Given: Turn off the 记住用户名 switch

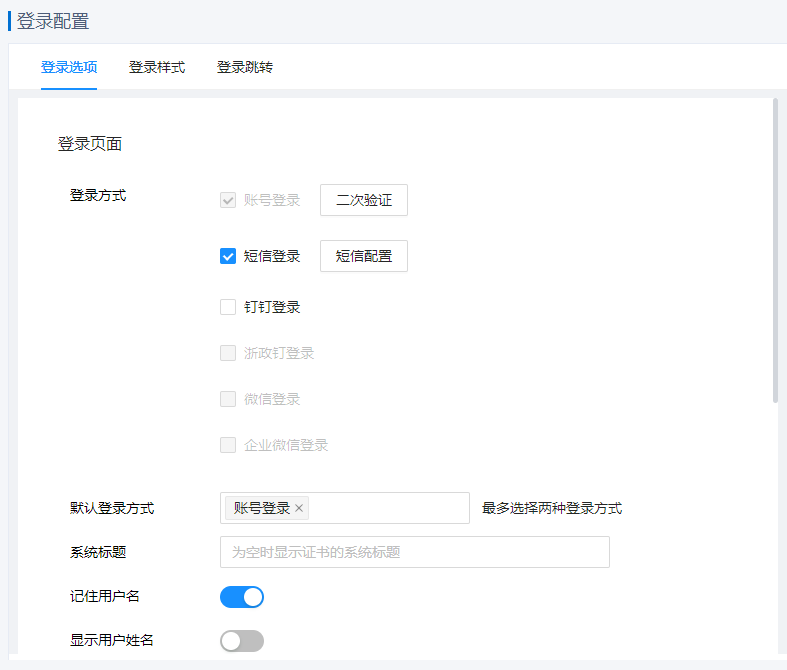Looking at the screenshot, I should click(x=242, y=597).
